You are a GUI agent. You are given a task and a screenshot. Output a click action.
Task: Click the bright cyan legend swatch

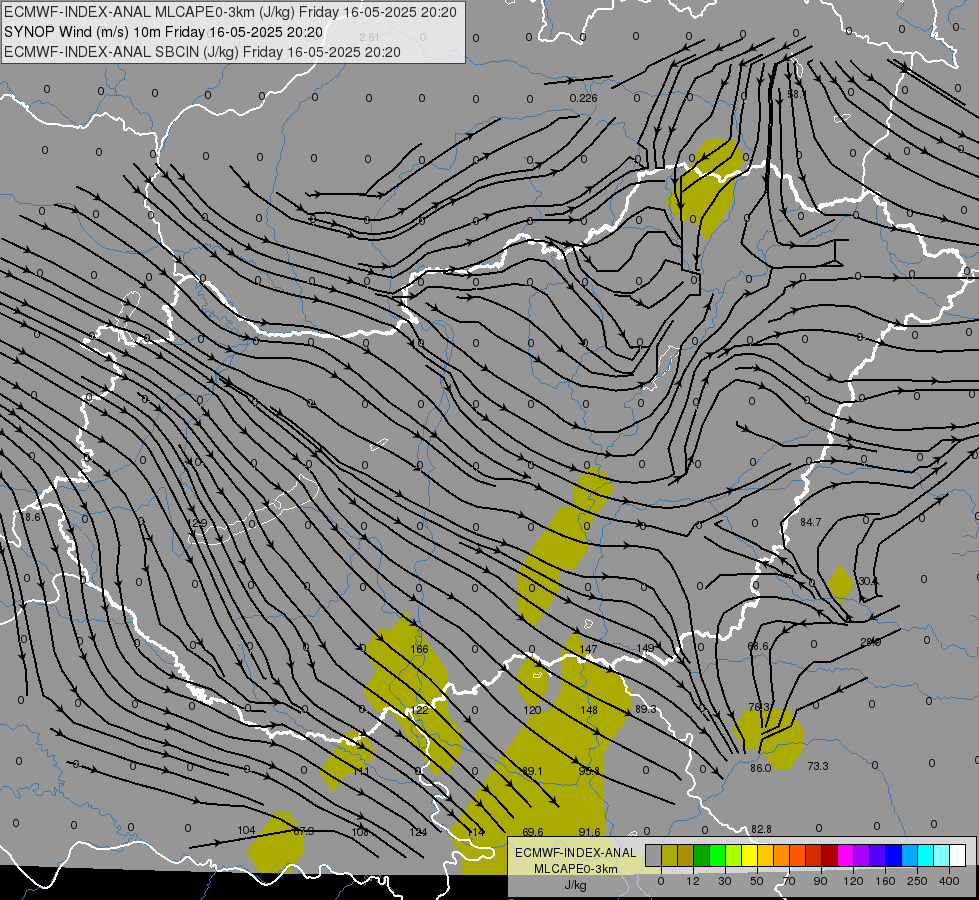925,855
